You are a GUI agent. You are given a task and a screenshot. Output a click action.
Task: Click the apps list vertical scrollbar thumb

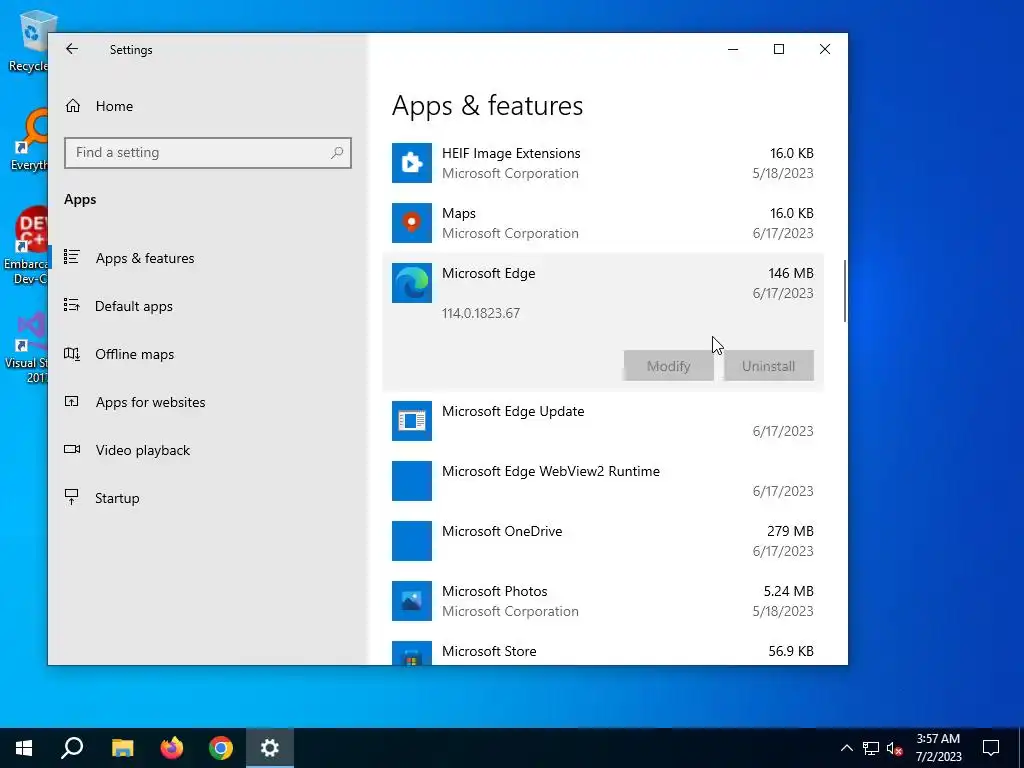click(x=844, y=291)
